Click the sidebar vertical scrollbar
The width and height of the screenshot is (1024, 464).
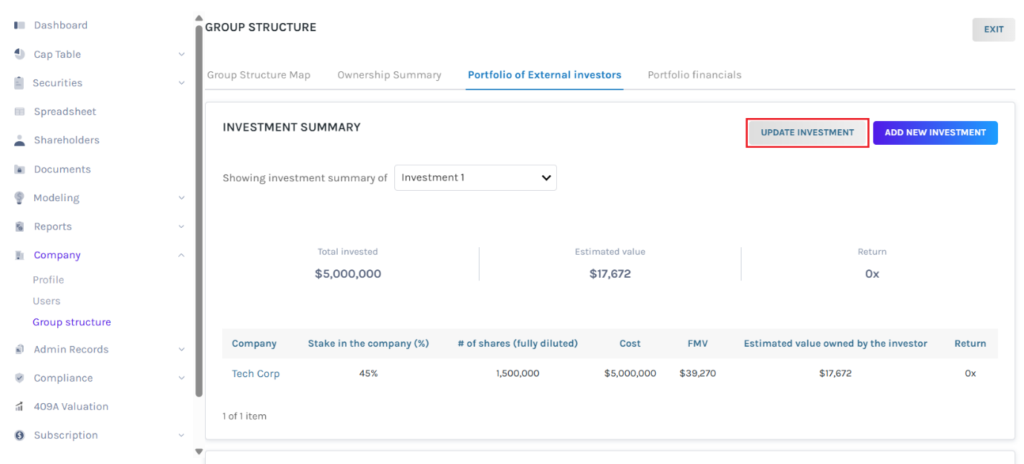[198, 200]
